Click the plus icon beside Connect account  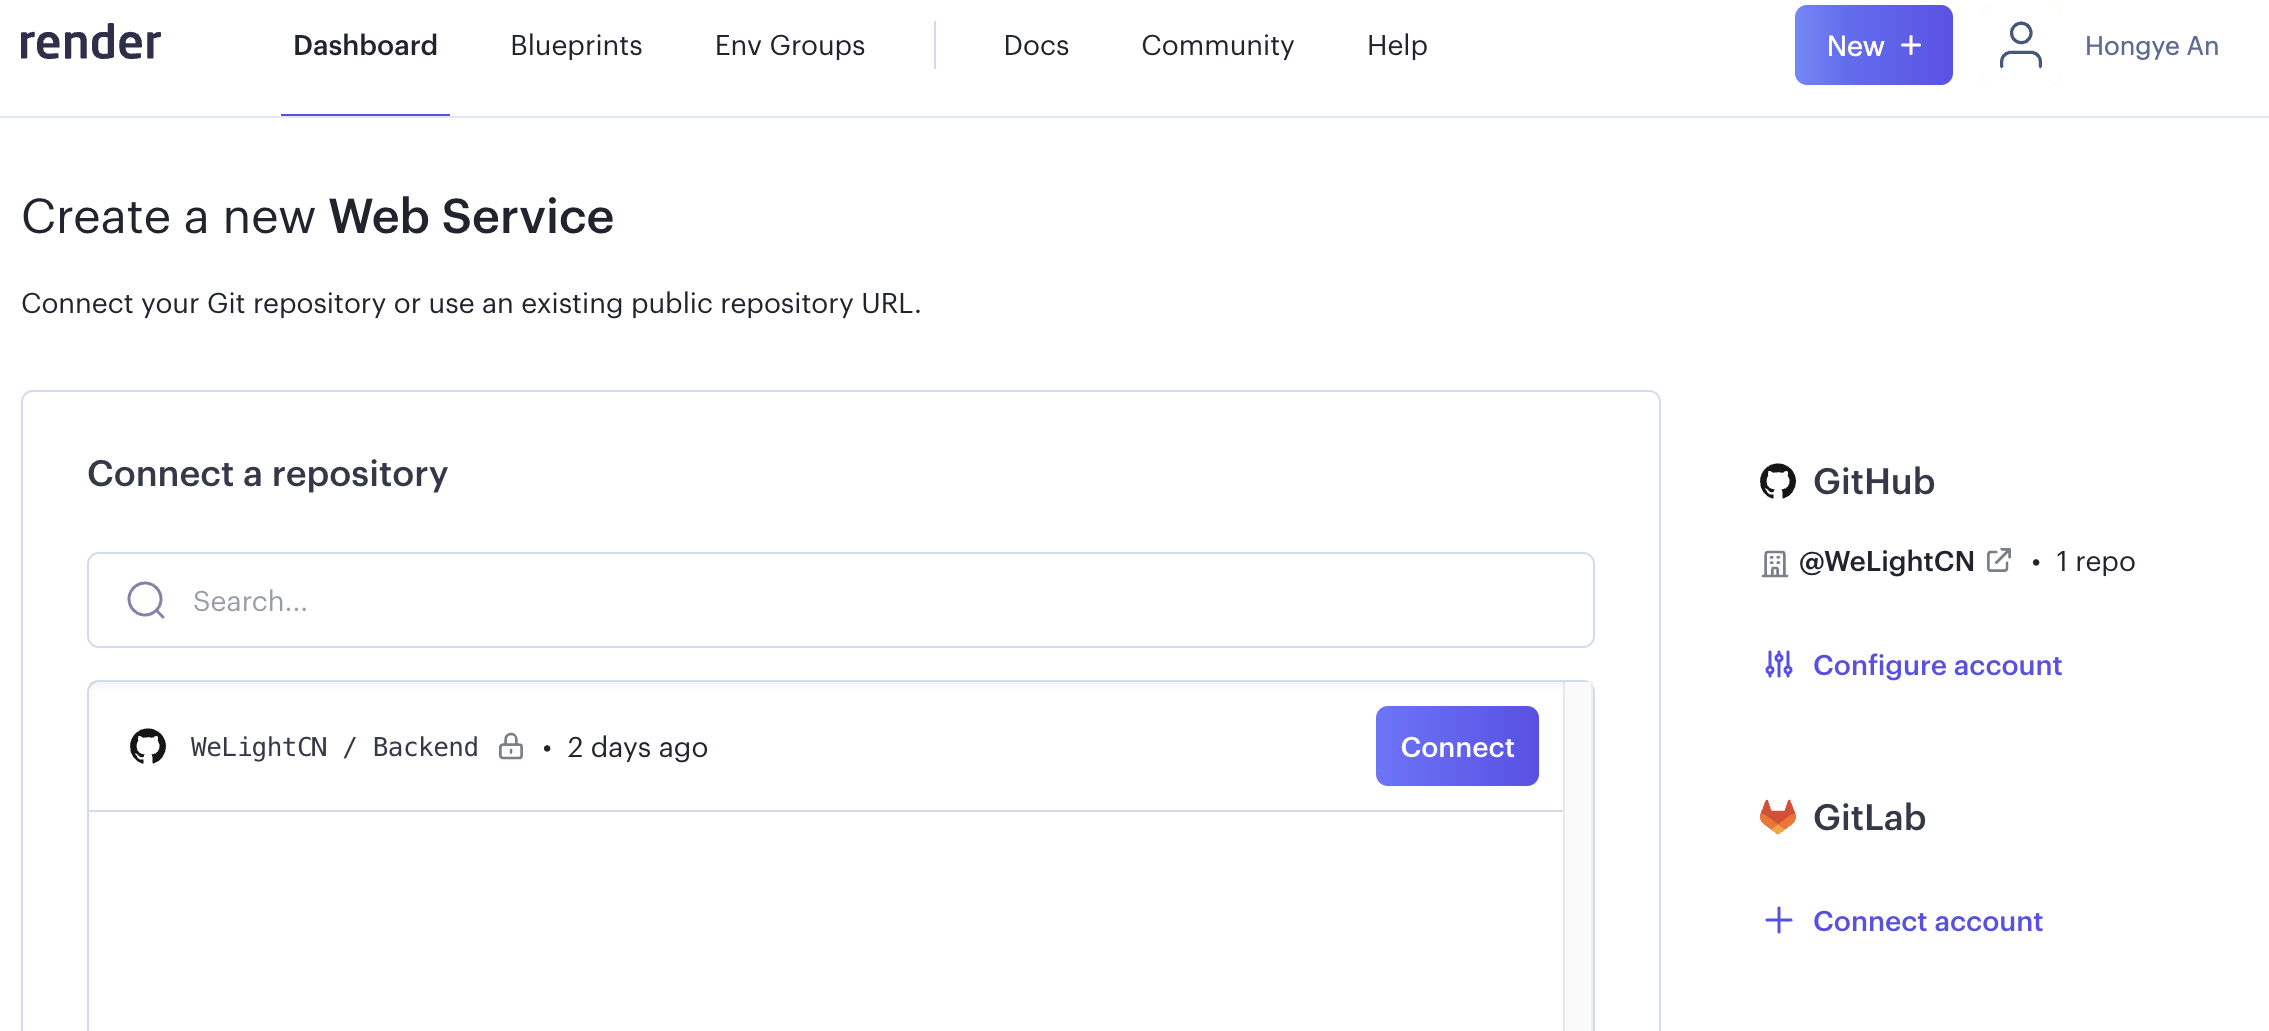pyautogui.click(x=1779, y=920)
